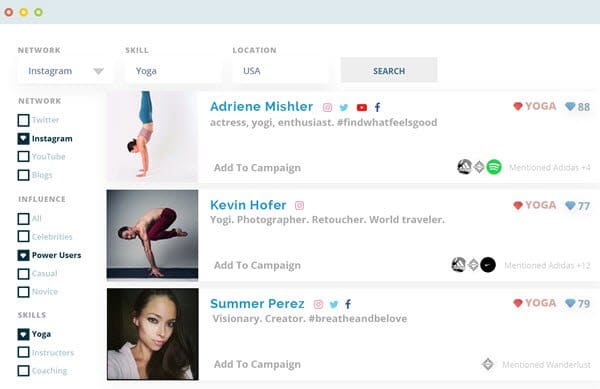
Task: Click the Yoga skill input field
Action: point(173,71)
